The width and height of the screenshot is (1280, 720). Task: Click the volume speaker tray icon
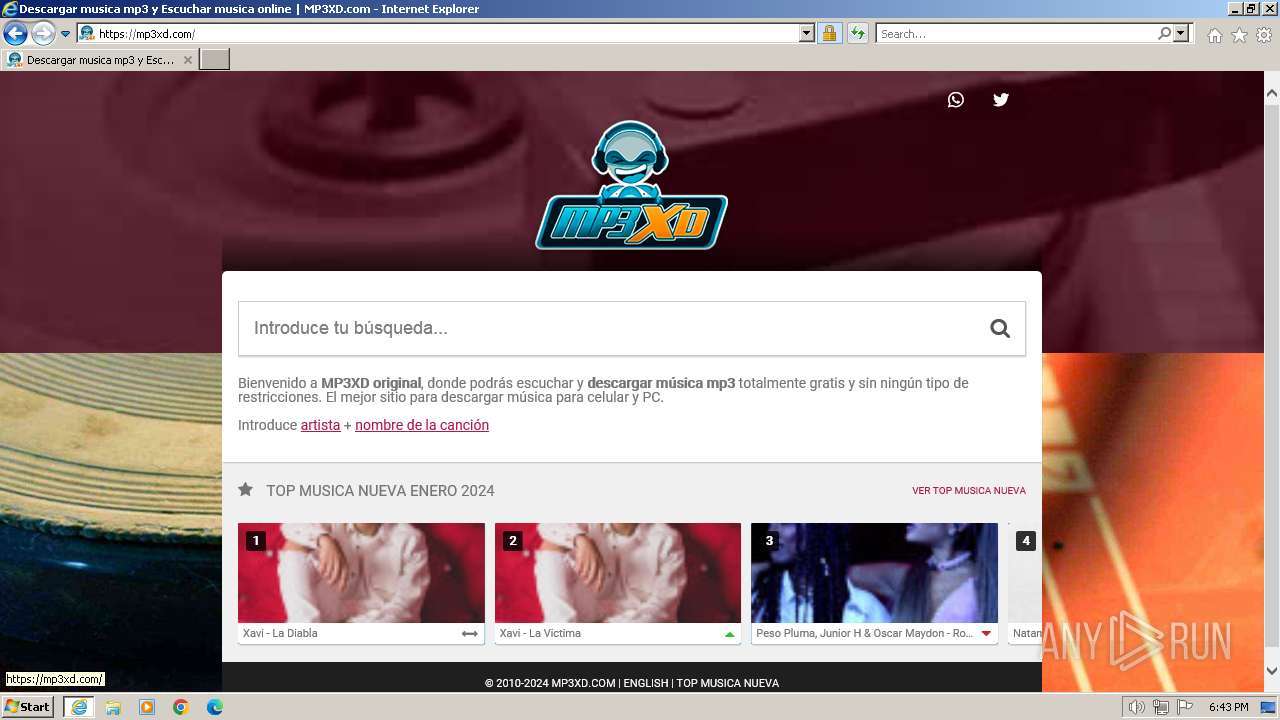pos(1138,707)
